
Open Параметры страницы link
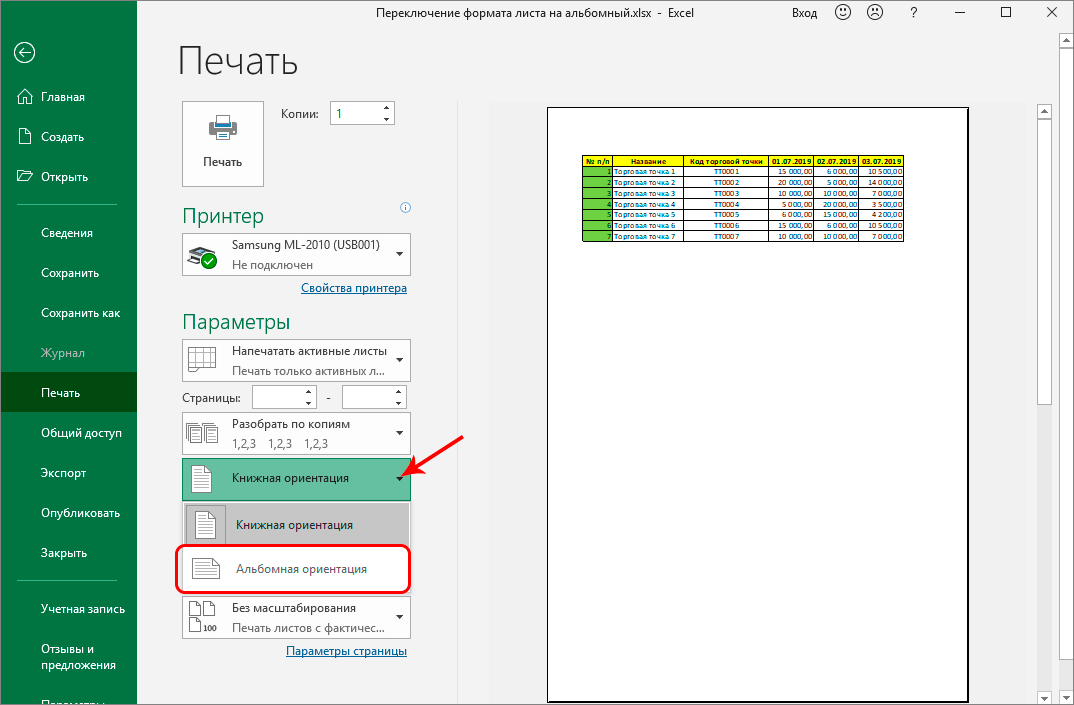[x=347, y=651]
